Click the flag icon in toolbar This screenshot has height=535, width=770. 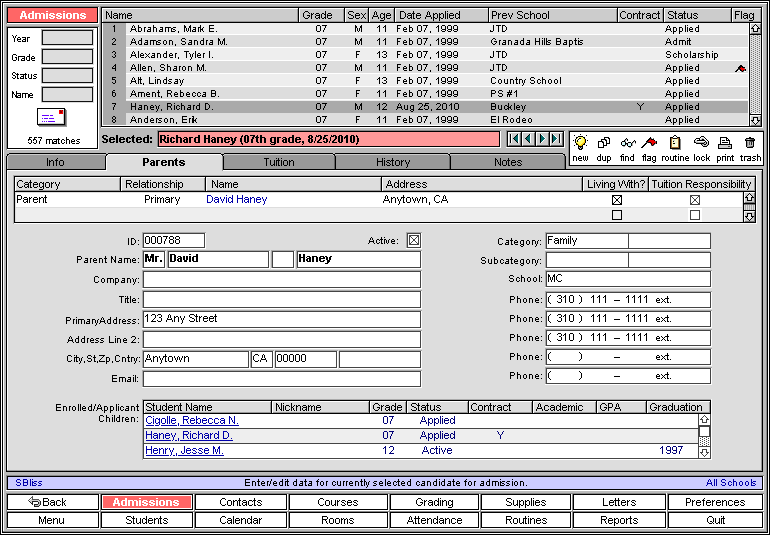tap(649, 143)
